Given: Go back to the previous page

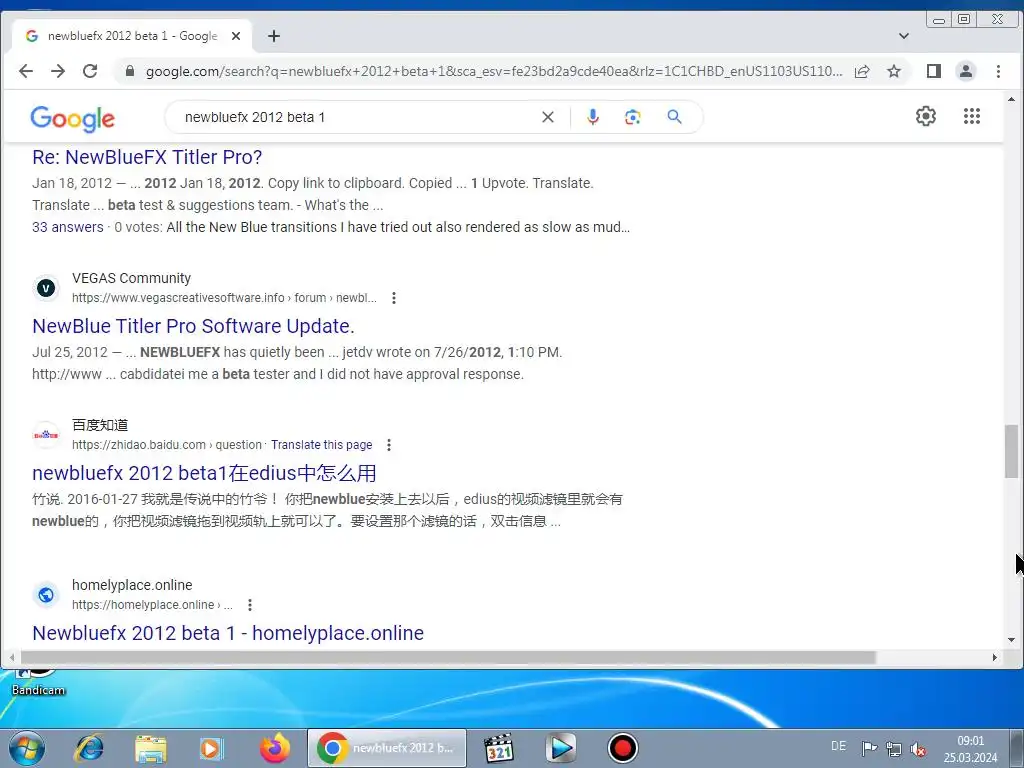Looking at the screenshot, I should click(25, 71).
